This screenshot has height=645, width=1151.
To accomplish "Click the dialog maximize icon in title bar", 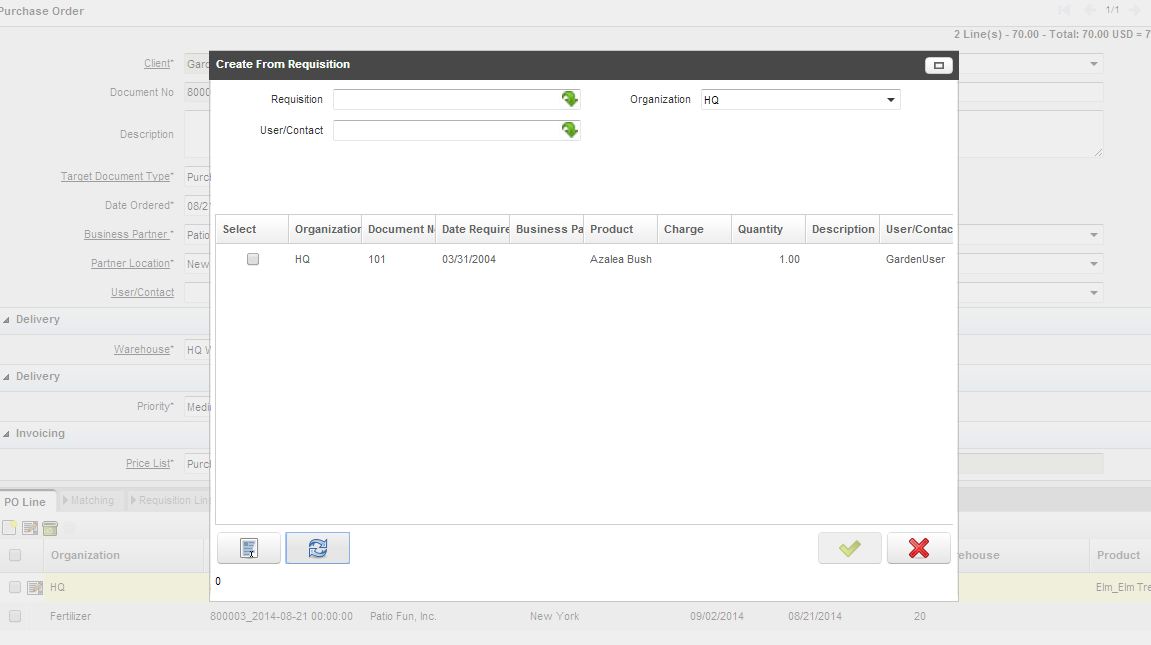I will coord(938,65).
